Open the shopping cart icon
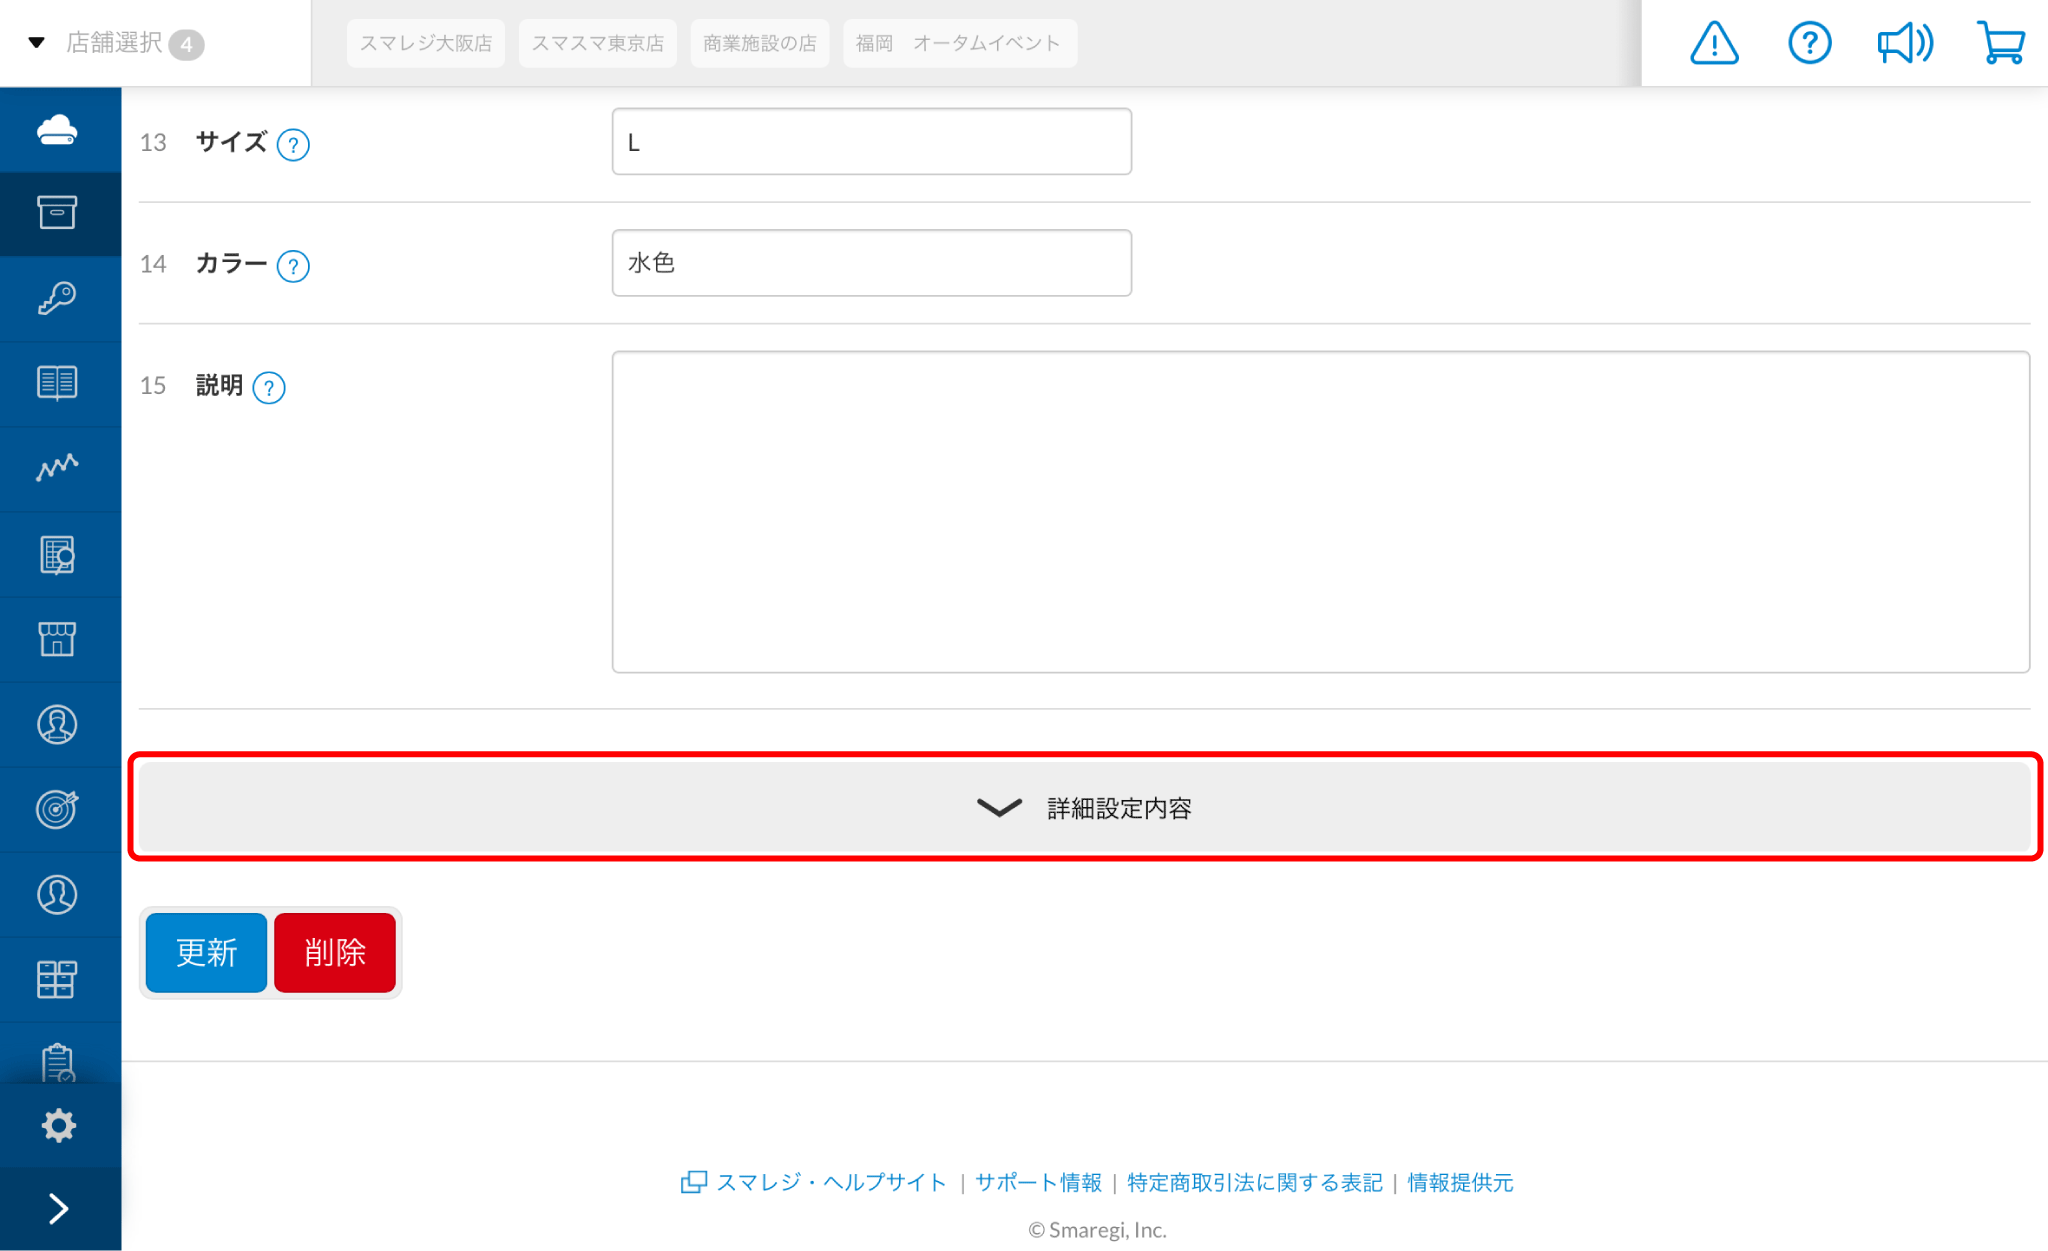Image resolution: width=2048 pixels, height=1251 pixels. [2001, 43]
